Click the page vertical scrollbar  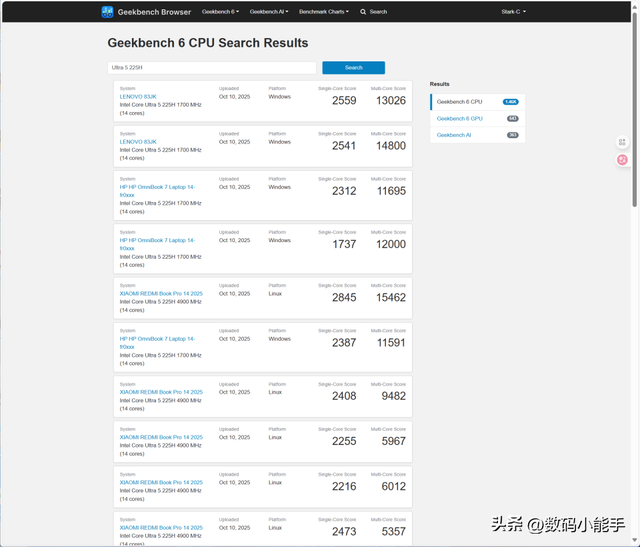(635, 100)
